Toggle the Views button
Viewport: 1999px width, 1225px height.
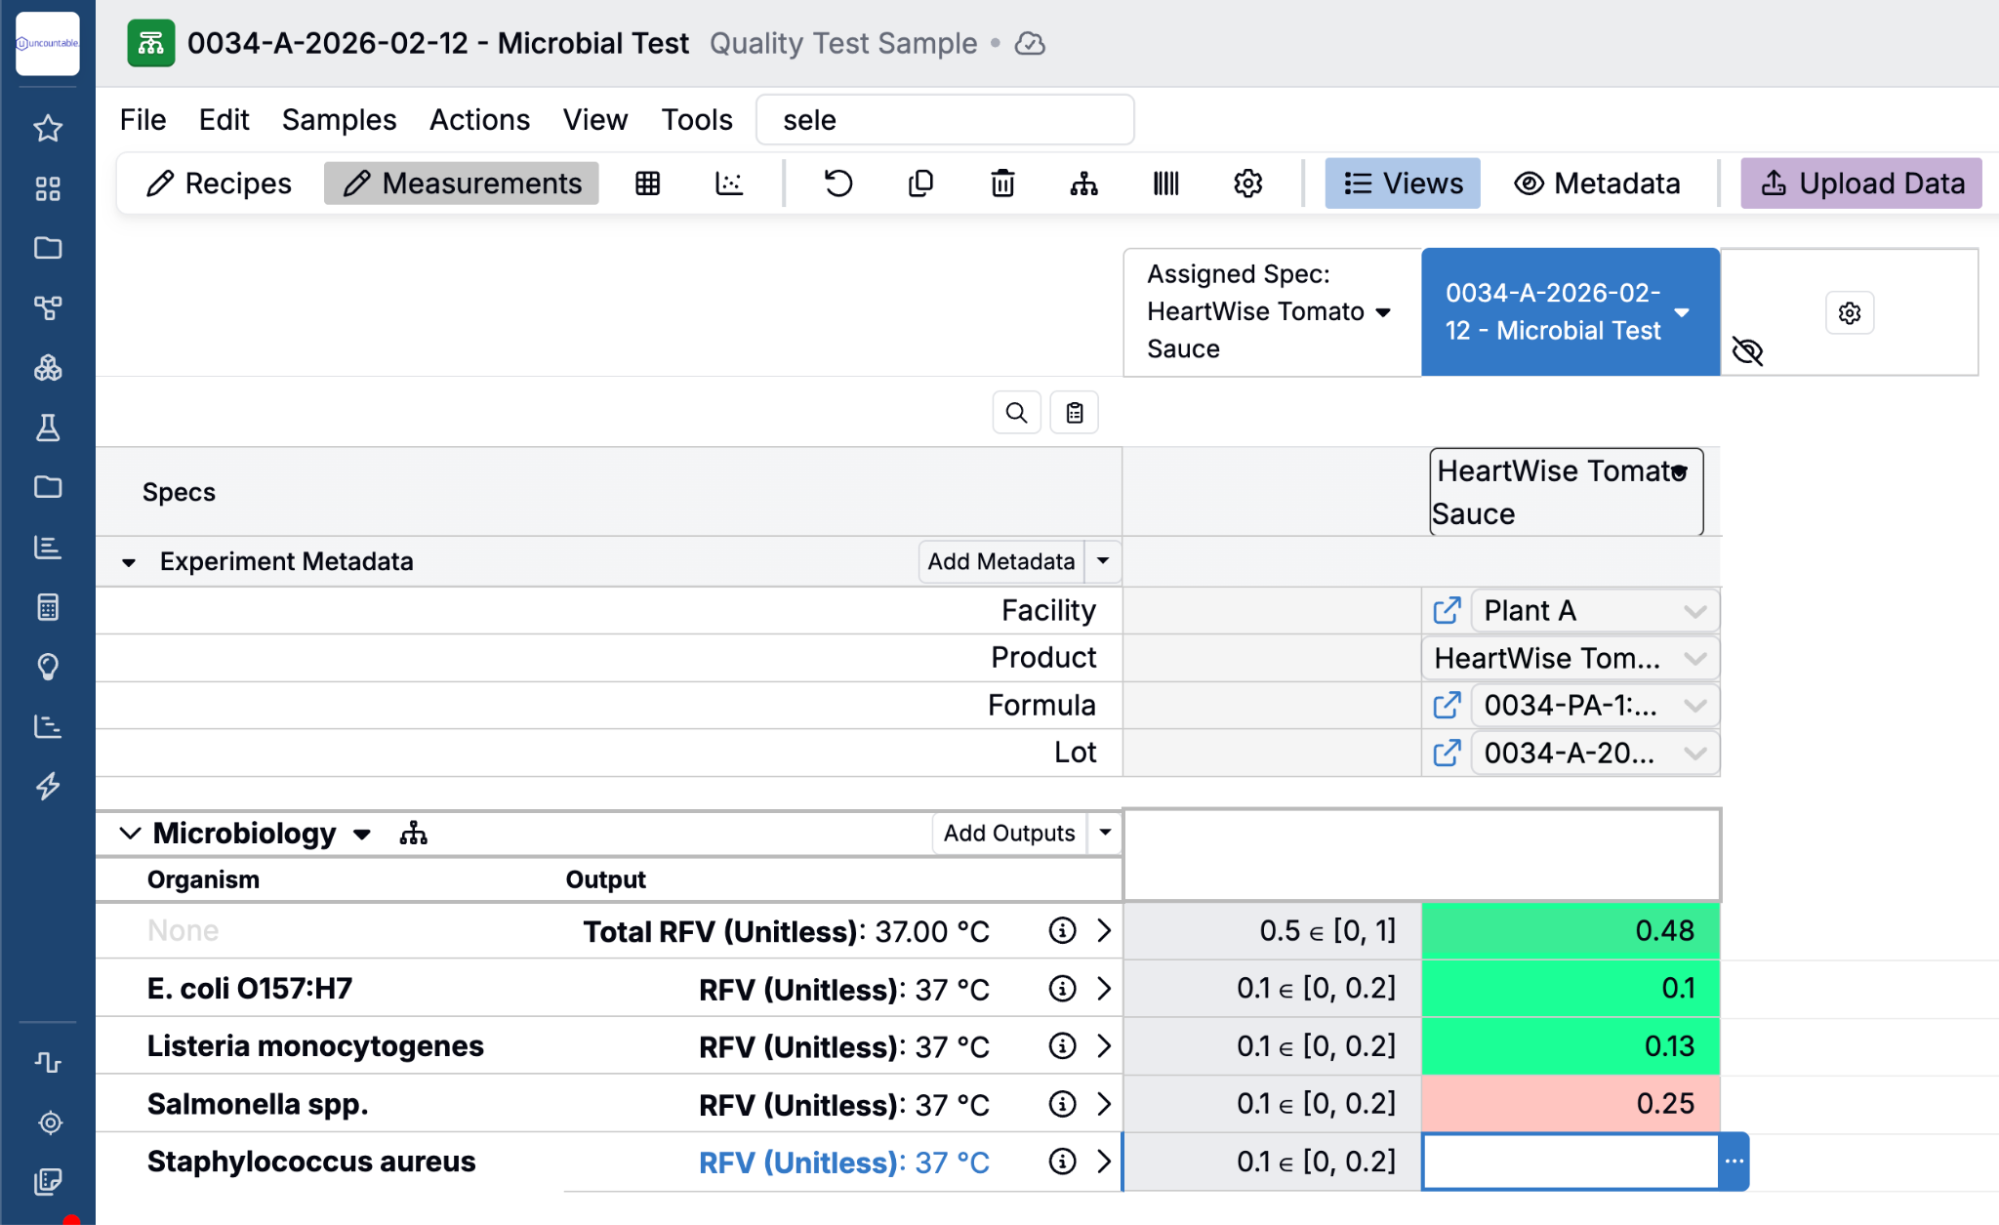click(x=1402, y=183)
